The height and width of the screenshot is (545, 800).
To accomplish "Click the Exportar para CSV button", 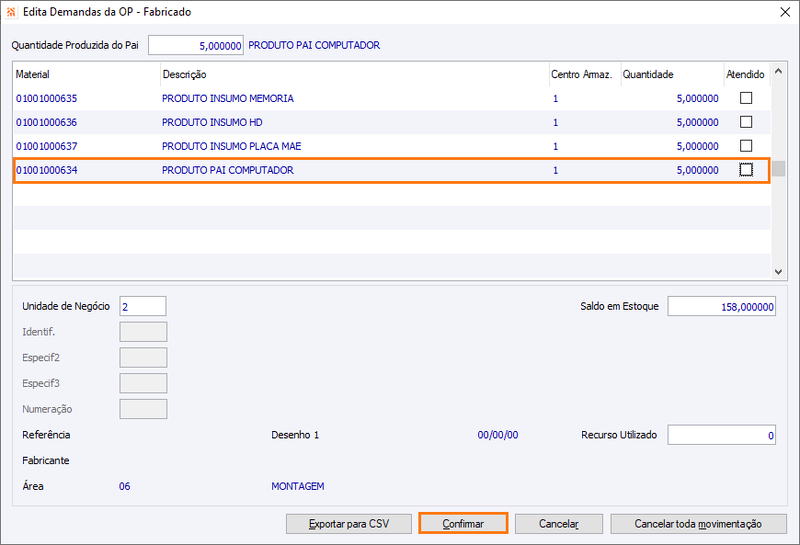I will (x=349, y=524).
